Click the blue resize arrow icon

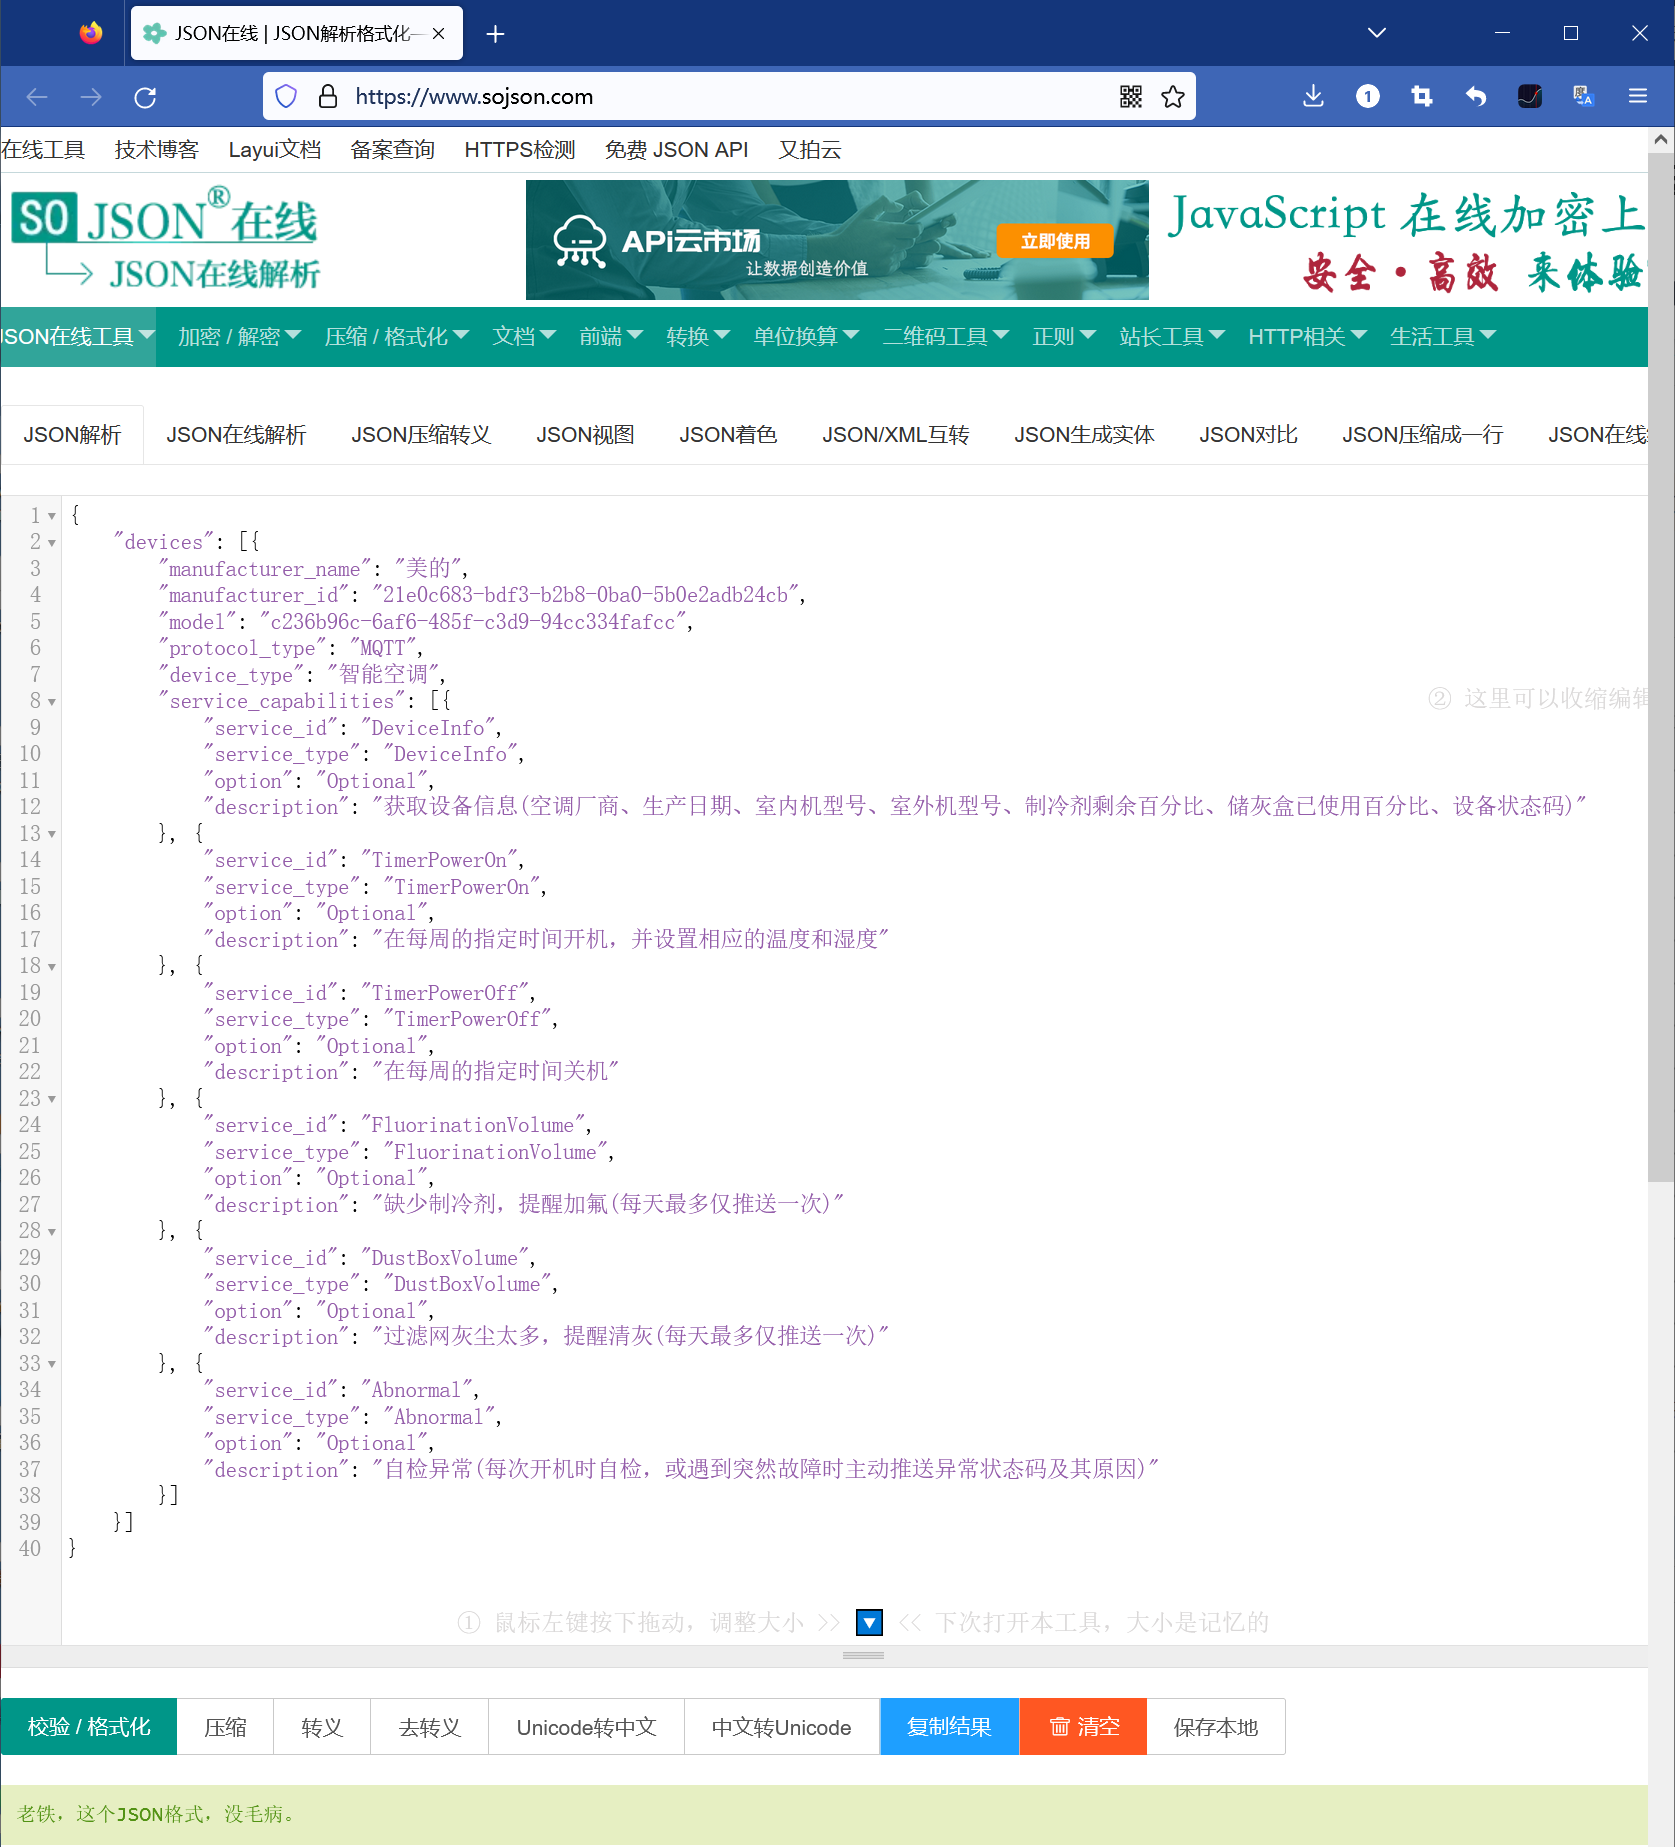[x=870, y=1622]
